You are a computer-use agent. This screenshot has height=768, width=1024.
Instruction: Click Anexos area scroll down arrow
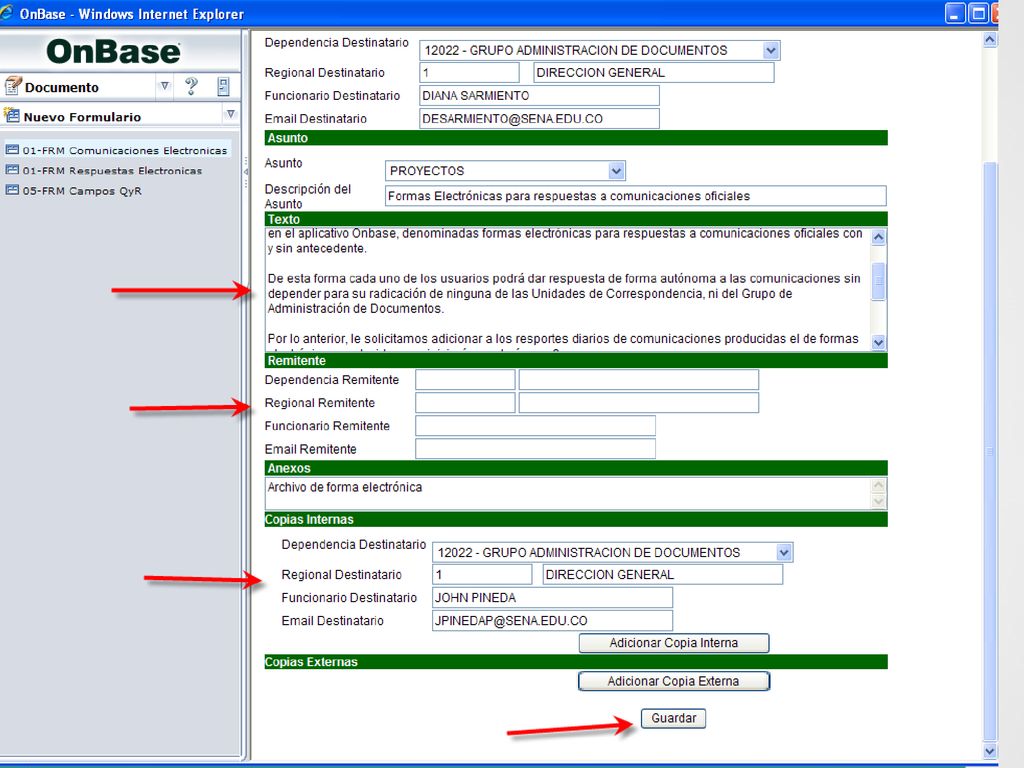tap(878, 502)
